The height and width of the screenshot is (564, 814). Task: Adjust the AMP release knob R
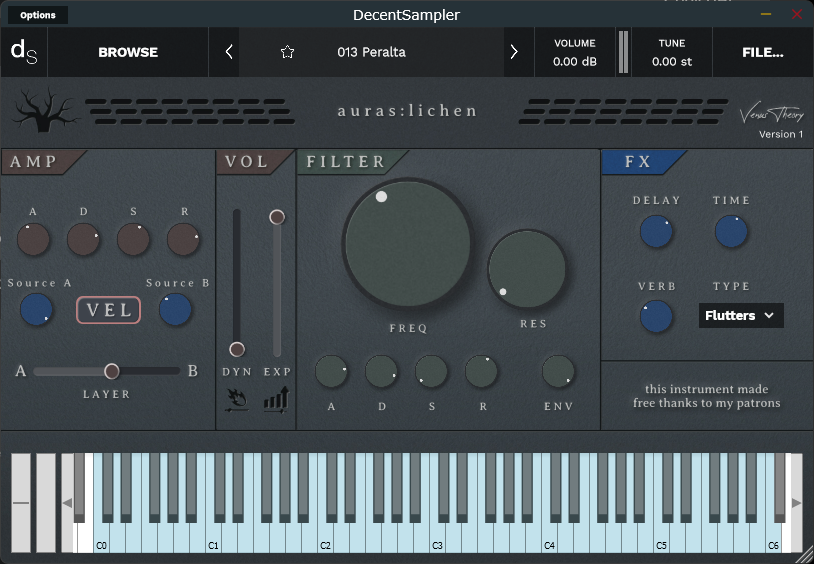coord(183,239)
